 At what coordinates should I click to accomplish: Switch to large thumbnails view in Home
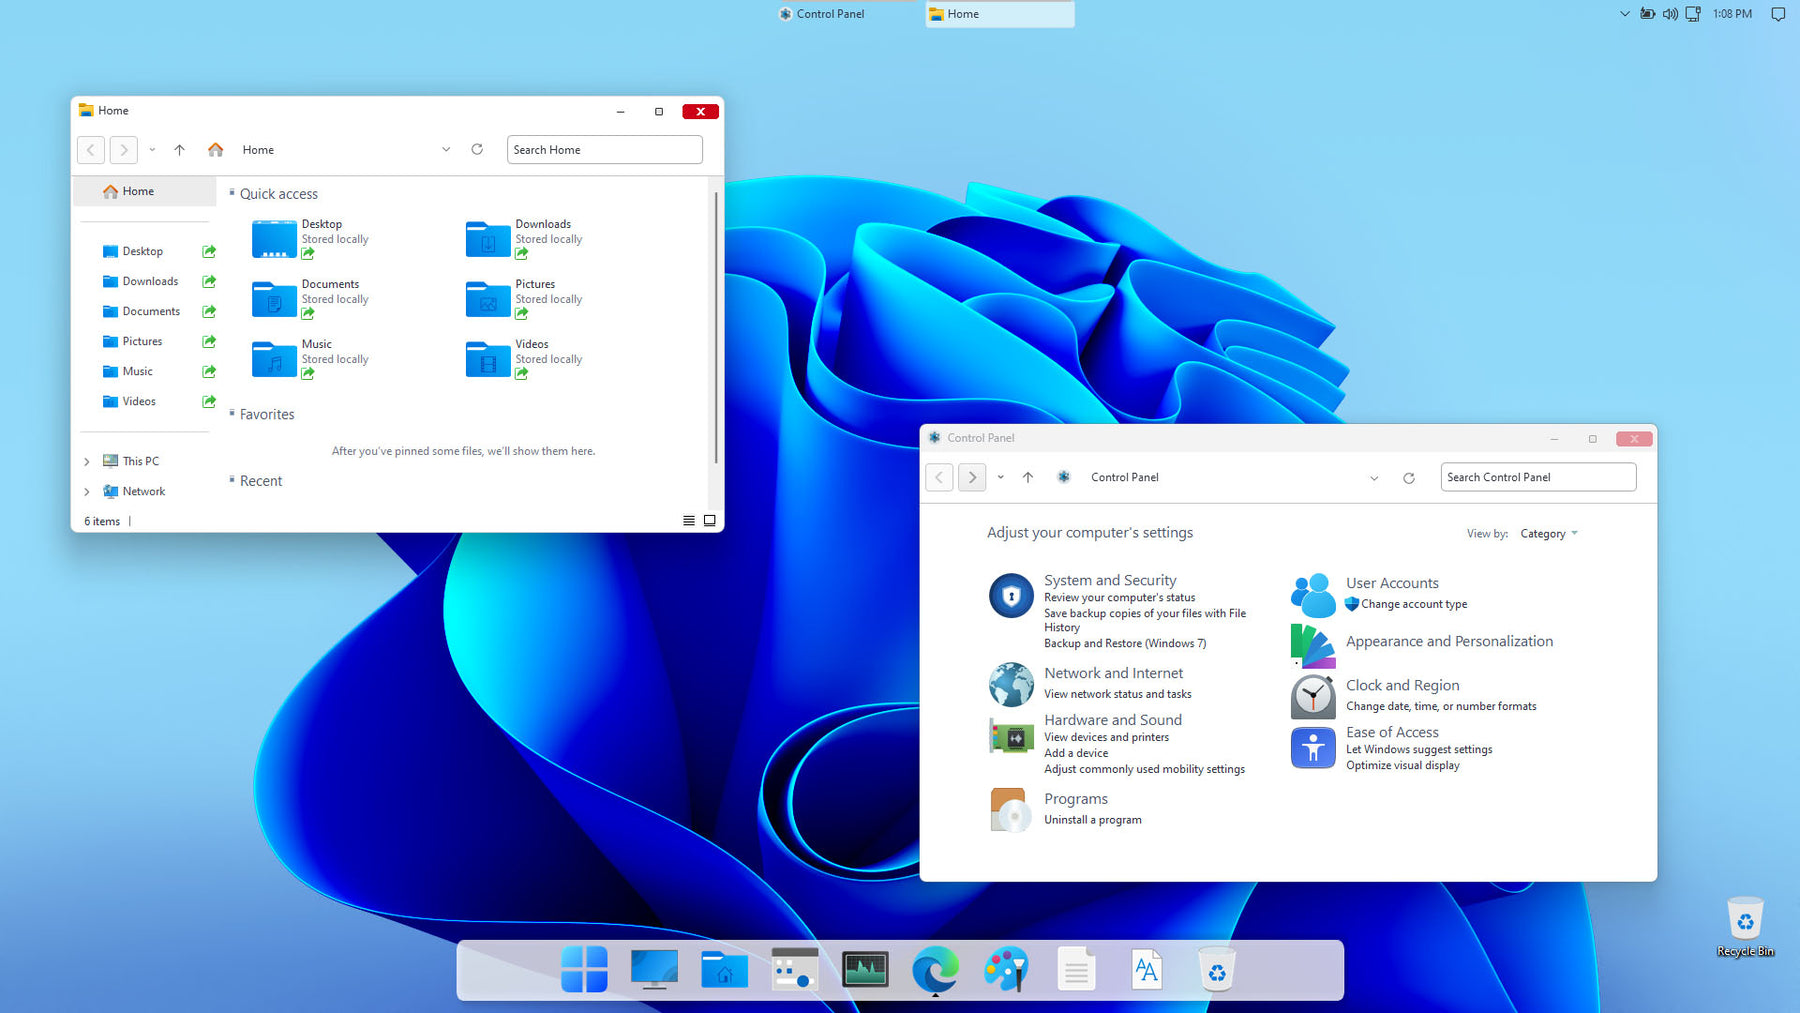coord(710,521)
